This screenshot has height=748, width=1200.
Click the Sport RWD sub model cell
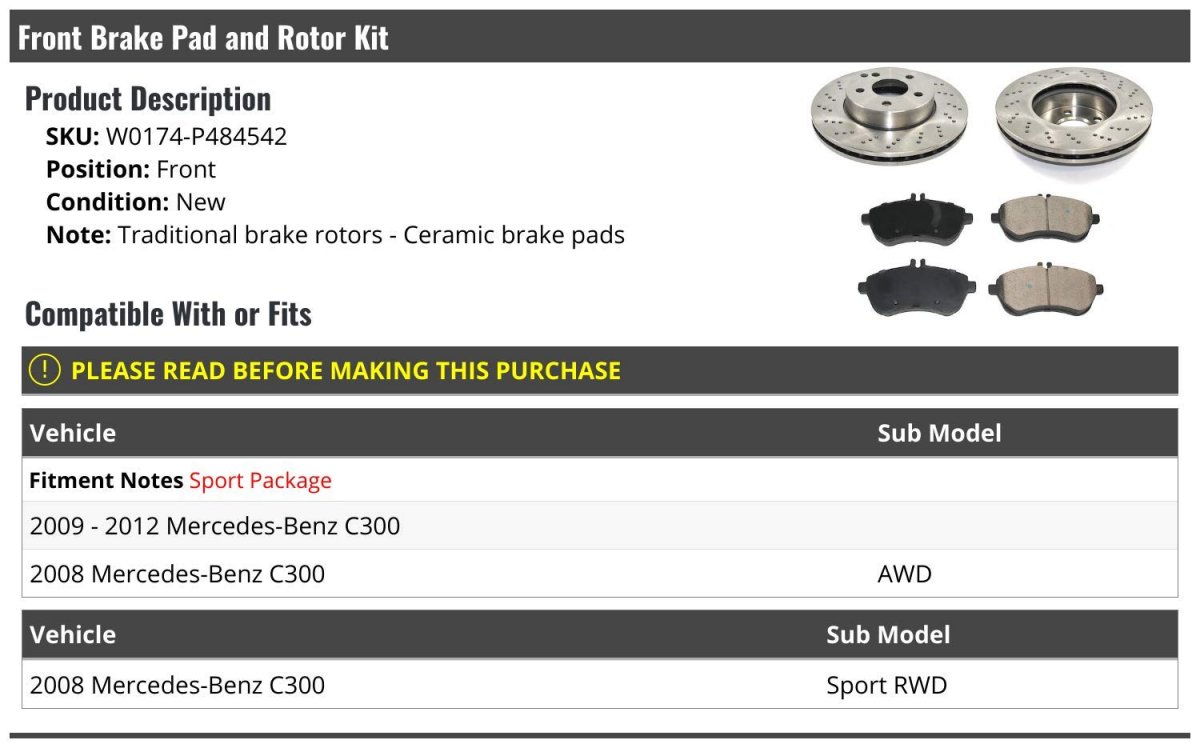[886, 686]
